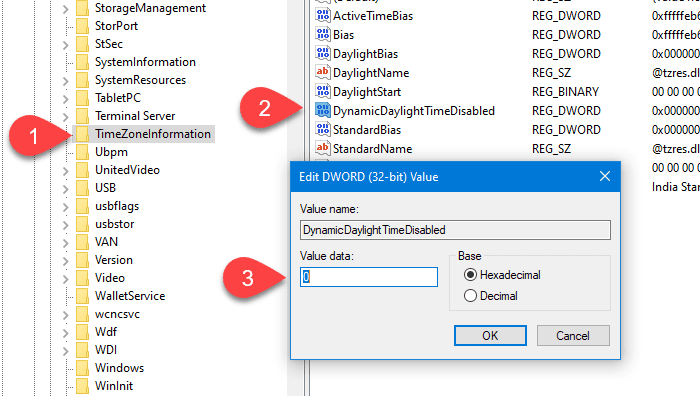
Task: Cancel the Edit DWORD dialog
Action: [x=573, y=335]
